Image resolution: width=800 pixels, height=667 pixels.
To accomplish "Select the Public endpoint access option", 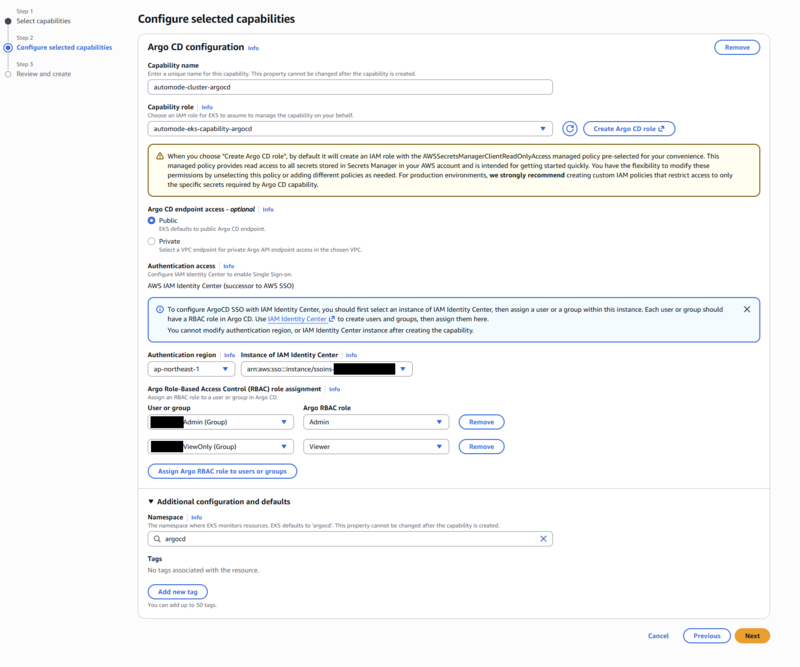I will coord(152,220).
